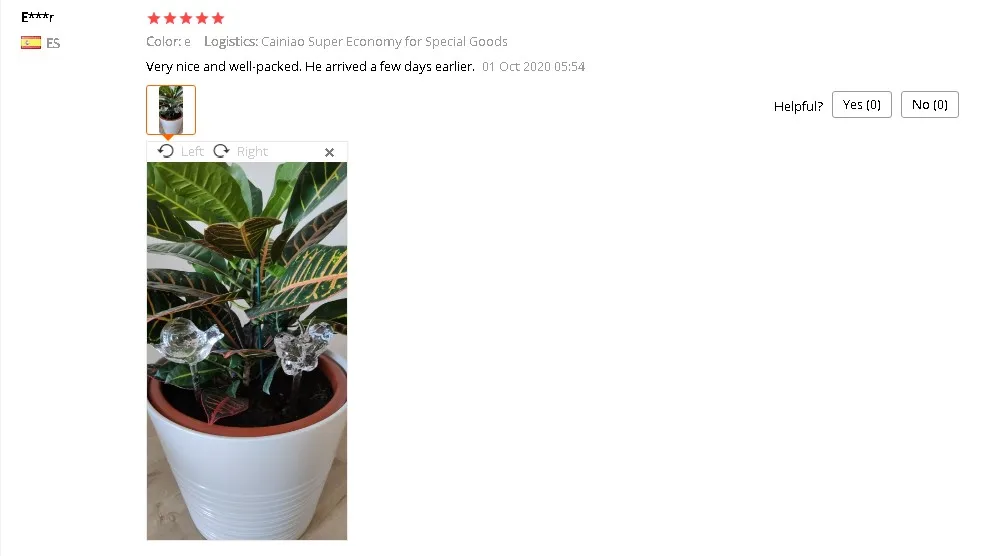
Task: Click the third red rating star
Action: click(186, 18)
